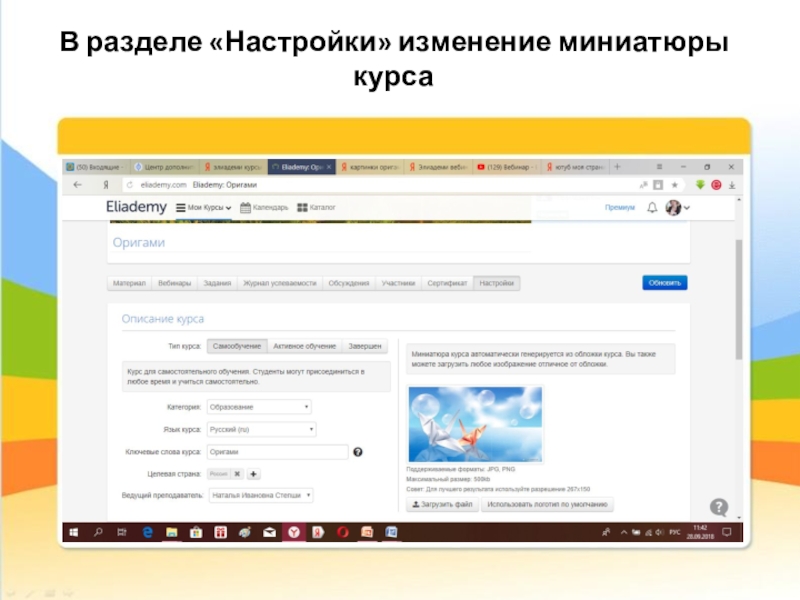The width and height of the screenshot is (800, 600).
Task: Click the keywords field containing Оригами
Action: [x=277, y=452]
